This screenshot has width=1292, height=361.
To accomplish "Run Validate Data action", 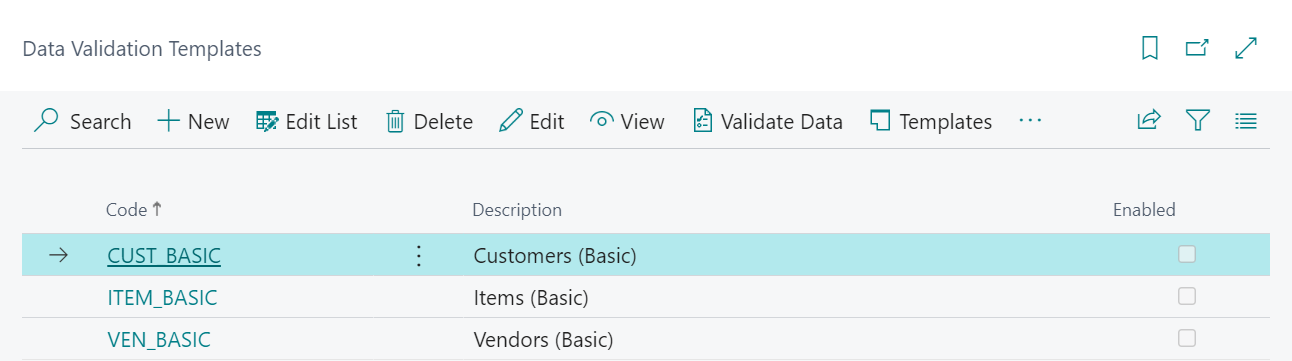I will pyautogui.click(x=767, y=122).
